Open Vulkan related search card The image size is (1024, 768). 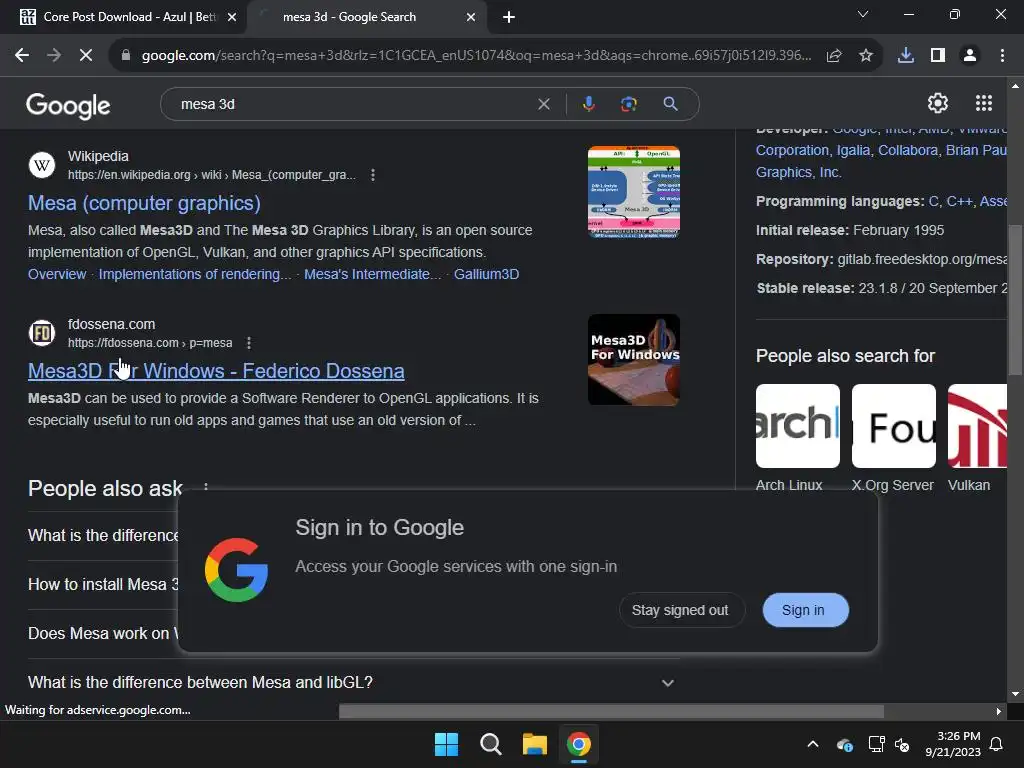point(977,438)
